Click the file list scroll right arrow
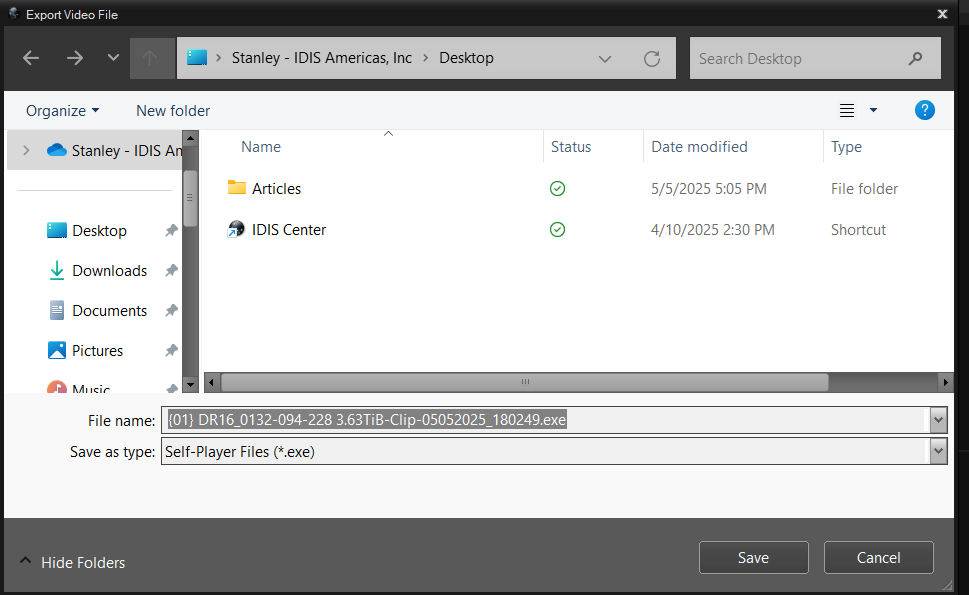The width and height of the screenshot is (969, 595). point(946,382)
